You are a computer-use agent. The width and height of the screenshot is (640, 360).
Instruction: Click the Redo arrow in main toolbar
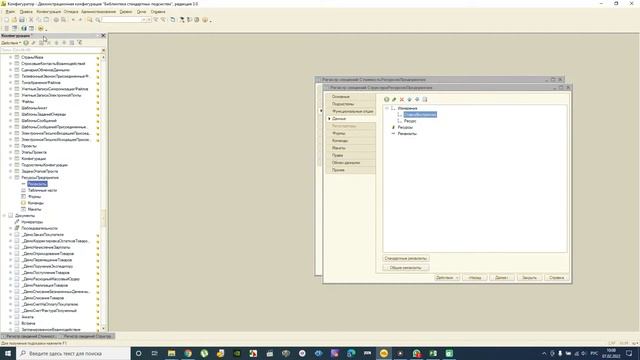80,20
